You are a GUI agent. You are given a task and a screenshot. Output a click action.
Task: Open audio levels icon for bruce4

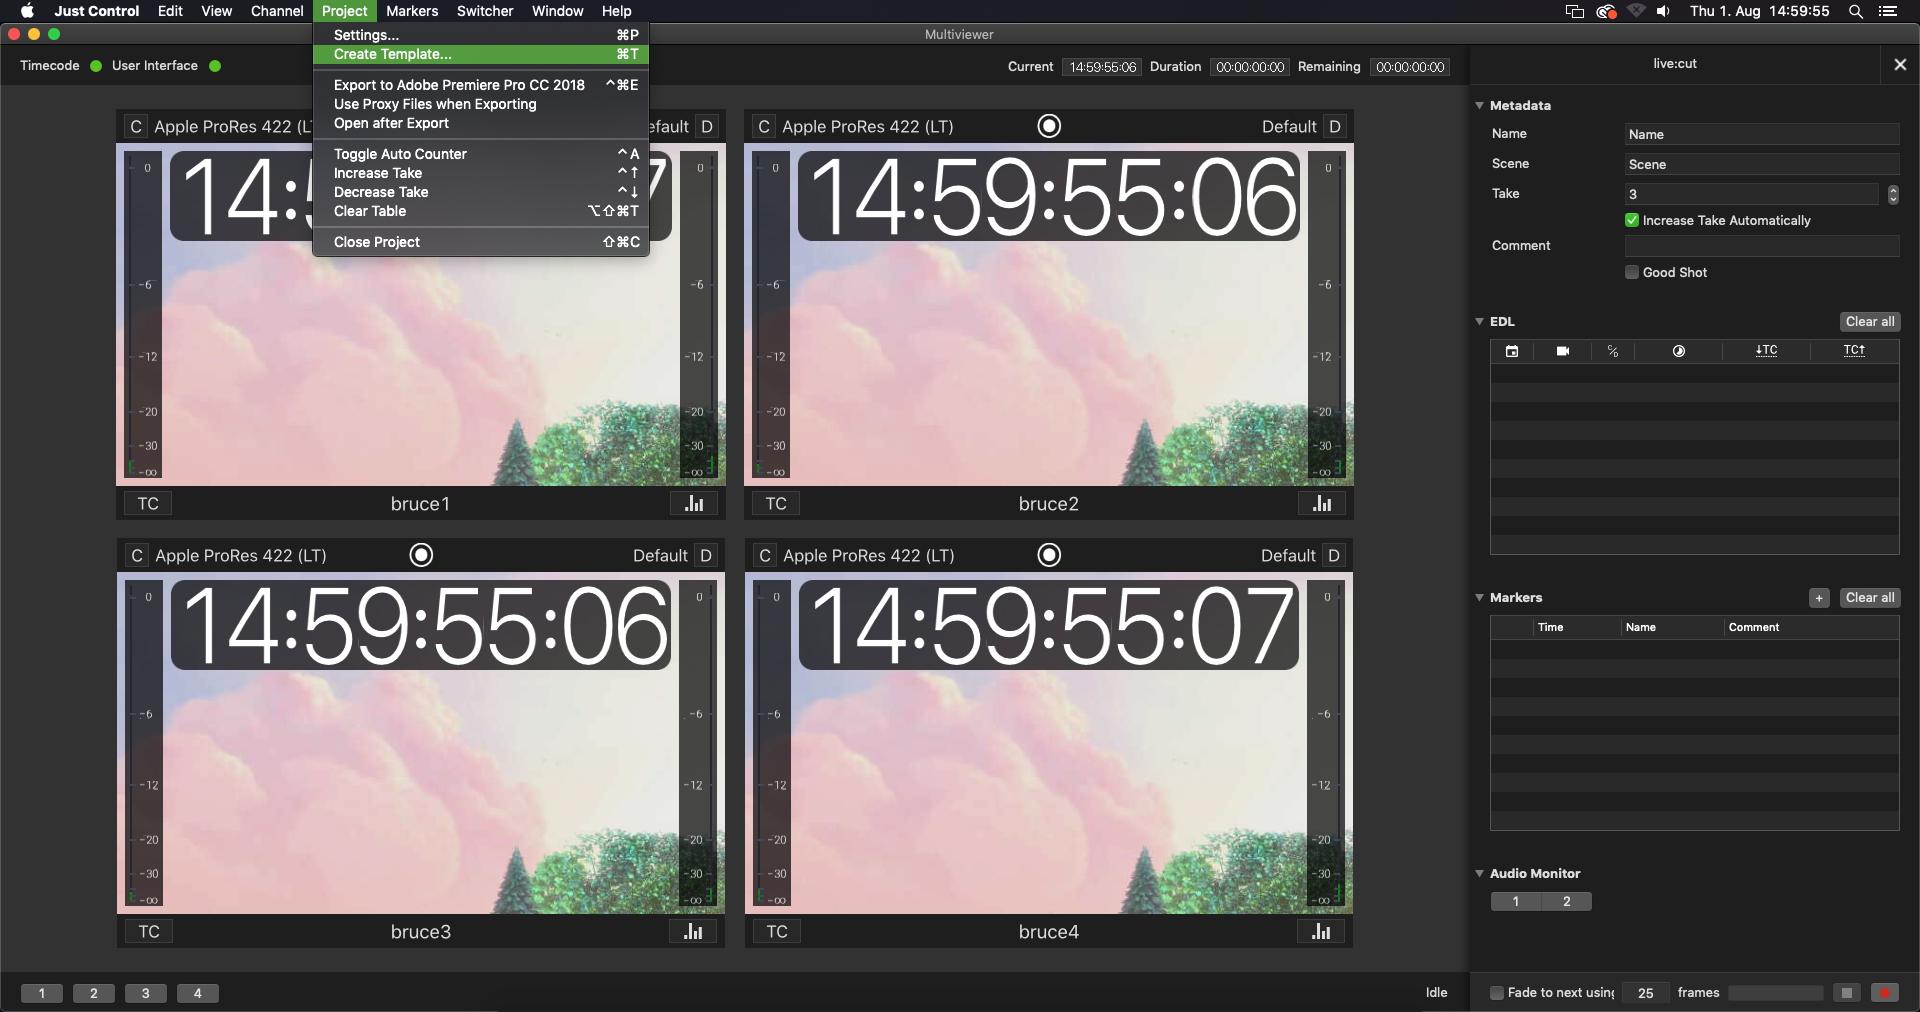point(1322,931)
